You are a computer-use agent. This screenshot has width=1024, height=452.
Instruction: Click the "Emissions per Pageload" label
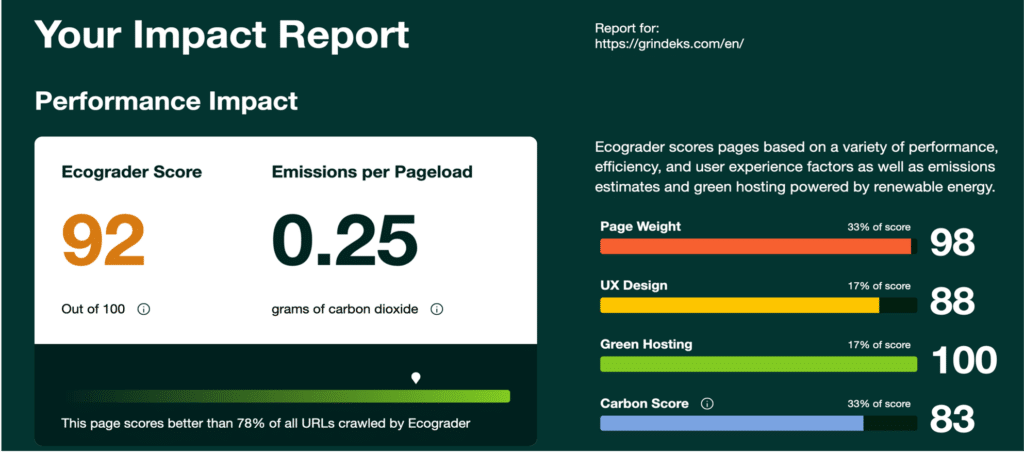point(372,172)
